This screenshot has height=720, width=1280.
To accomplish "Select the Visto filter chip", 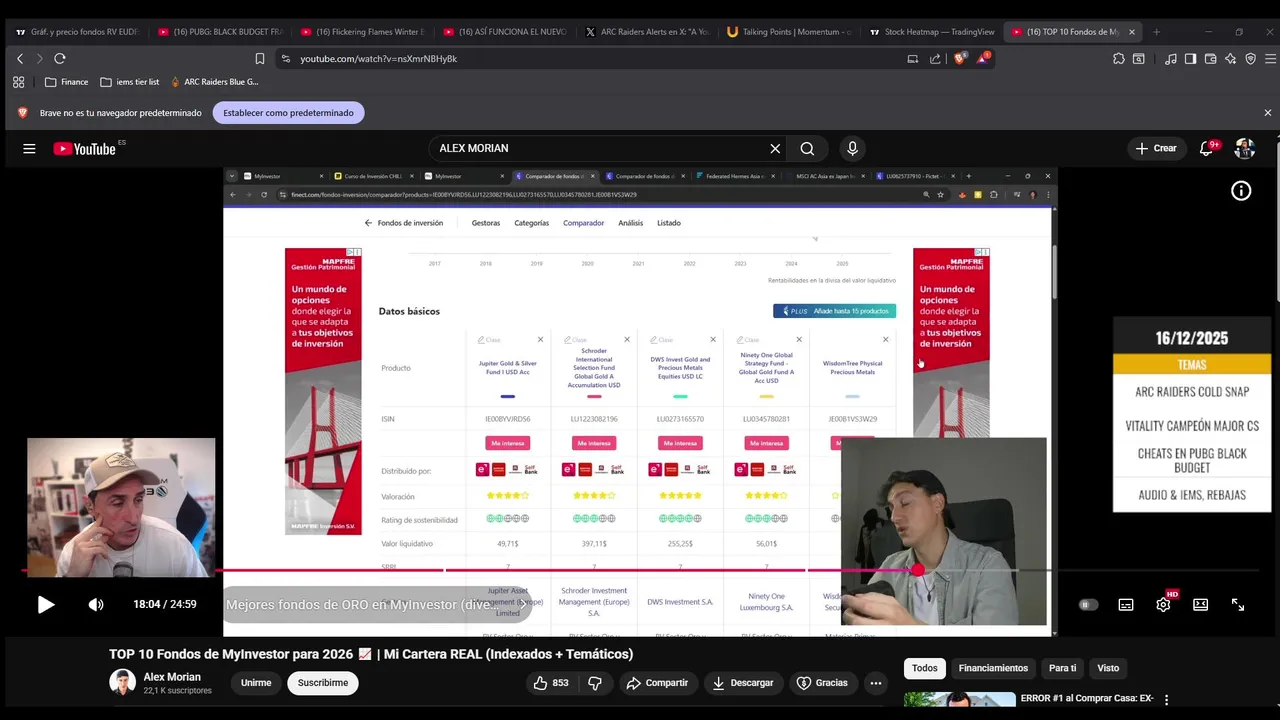I will pos(1108,668).
